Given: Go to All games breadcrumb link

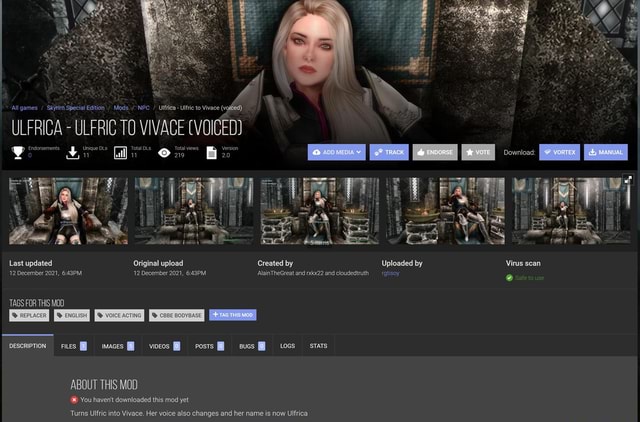Looking at the screenshot, I should pos(24,107).
